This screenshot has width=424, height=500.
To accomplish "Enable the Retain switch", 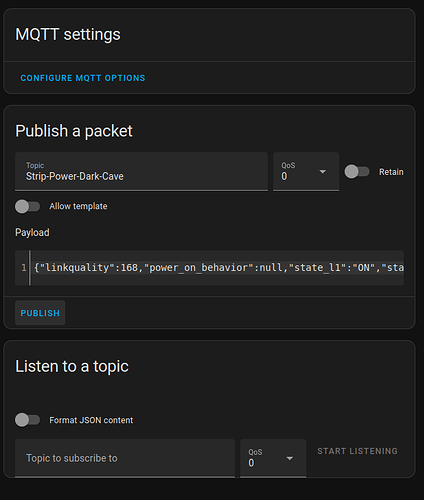I will pyautogui.click(x=357, y=172).
